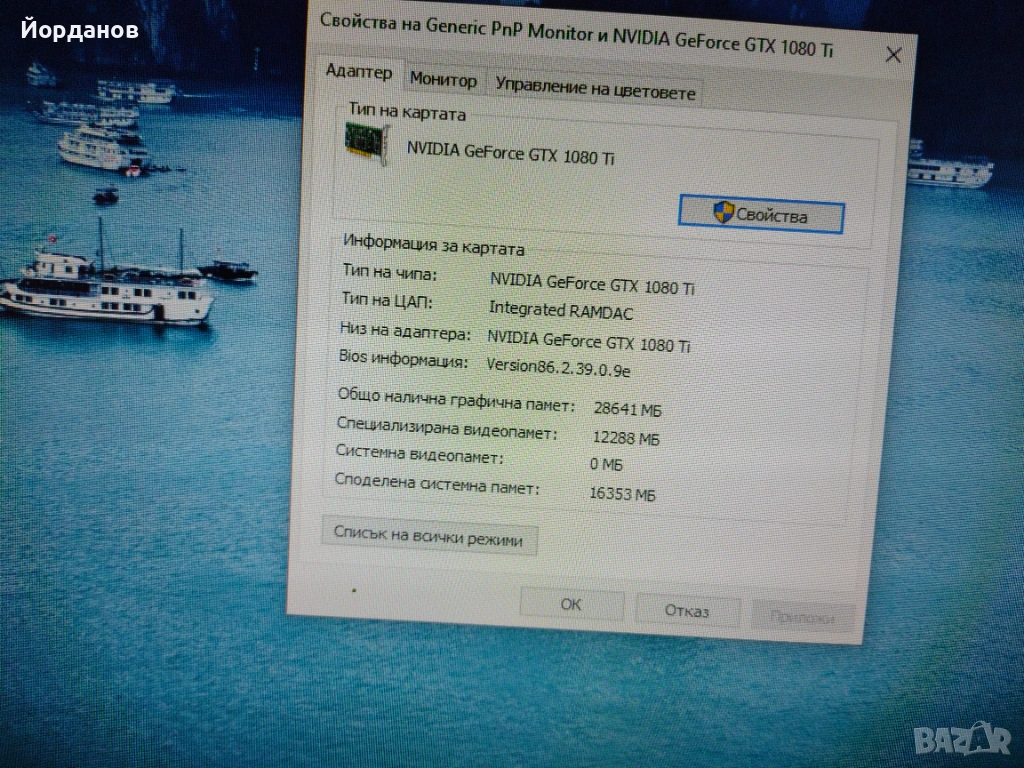Cancel using the Отказ button

686,610
